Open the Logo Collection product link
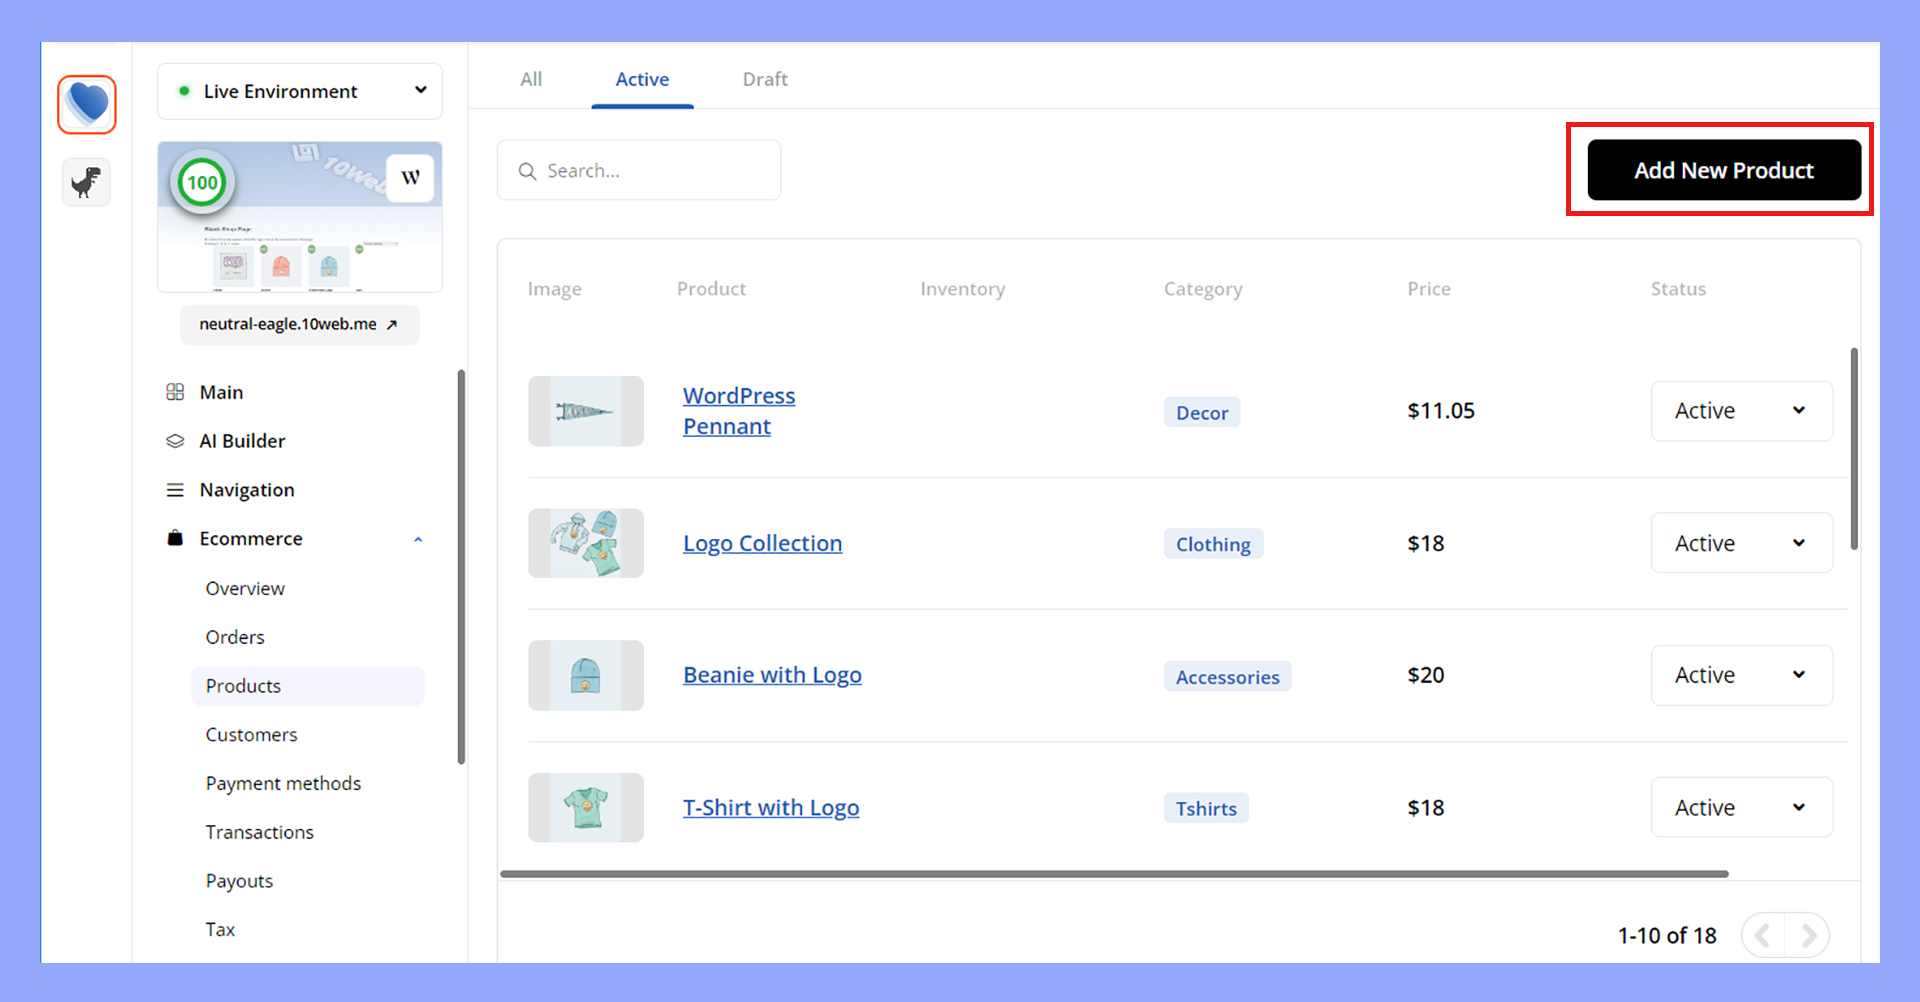This screenshot has width=1920, height=1002. click(762, 543)
